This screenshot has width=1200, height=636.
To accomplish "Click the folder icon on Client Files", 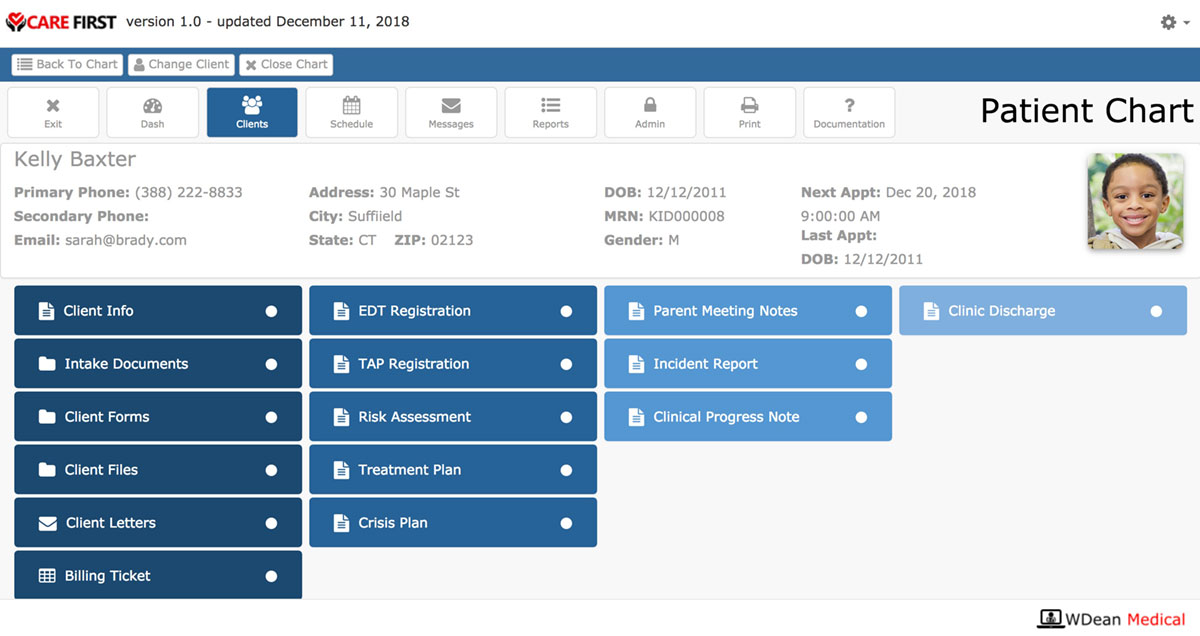I will coord(47,470).
